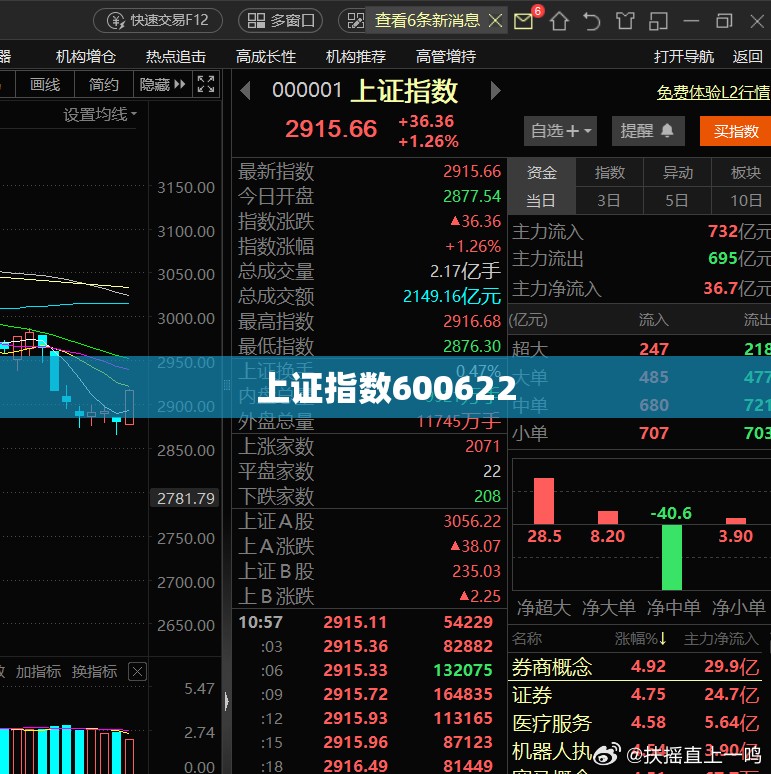Click the green 净中单 bar

pyautogui.click(x=672, y=557)
